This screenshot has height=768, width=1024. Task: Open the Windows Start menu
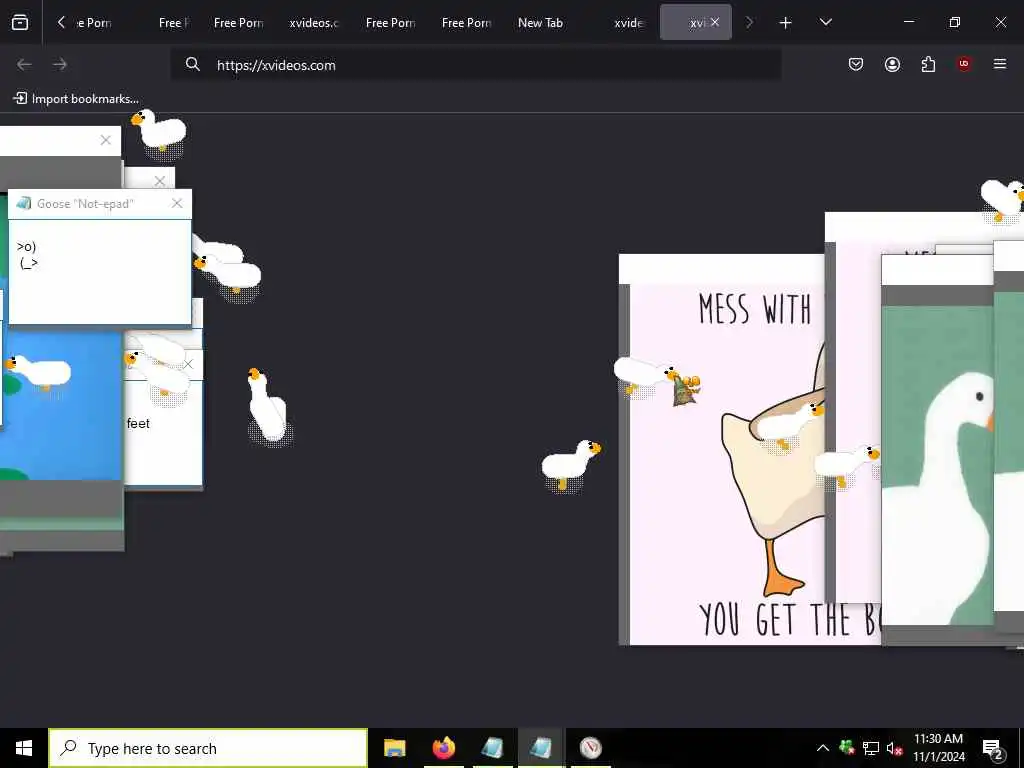[24, 748]
